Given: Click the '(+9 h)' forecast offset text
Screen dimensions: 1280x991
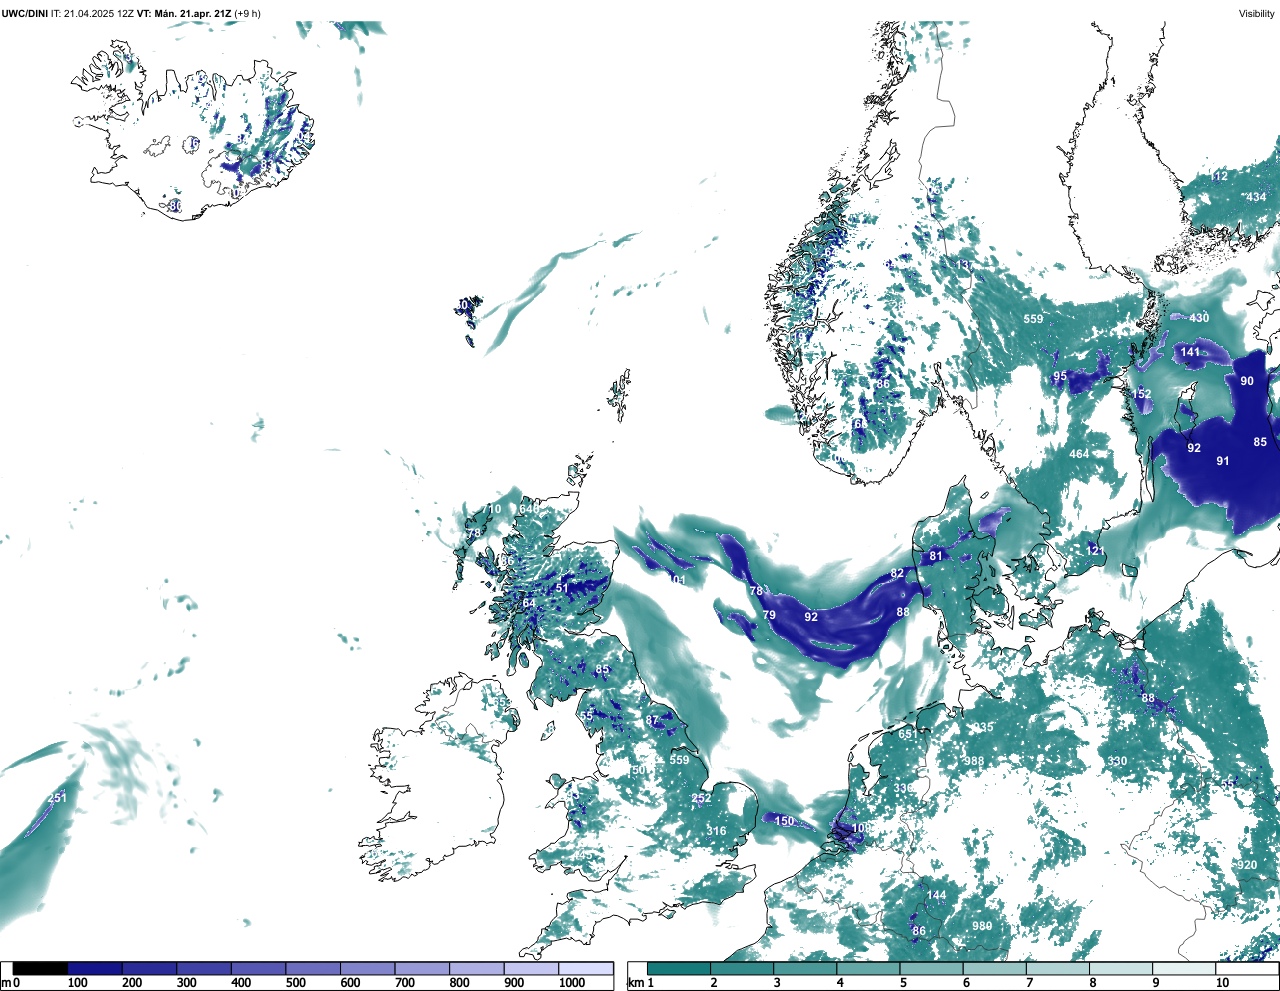Looking at the screenshot, I should [248, 13].
